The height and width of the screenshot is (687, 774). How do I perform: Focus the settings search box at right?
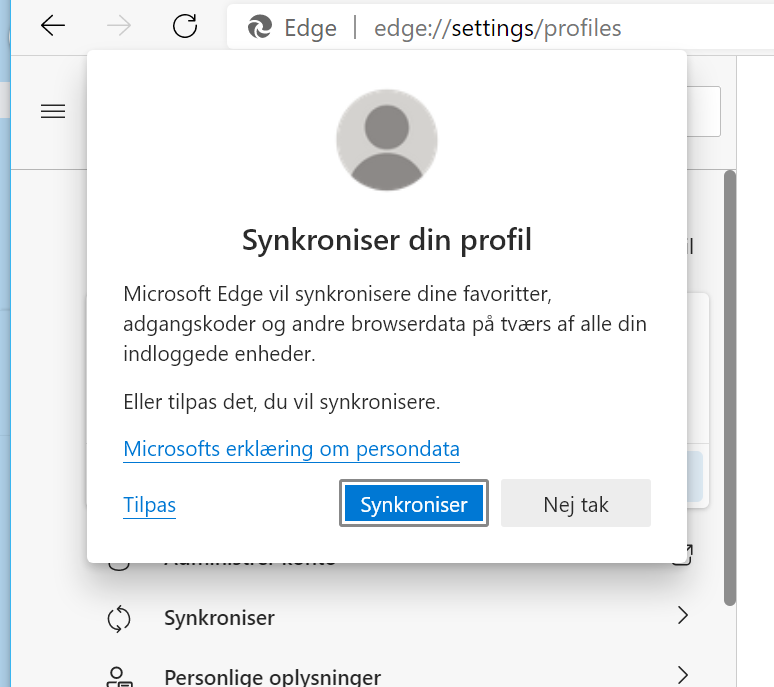pyautogui.click(x=704, y=112)
